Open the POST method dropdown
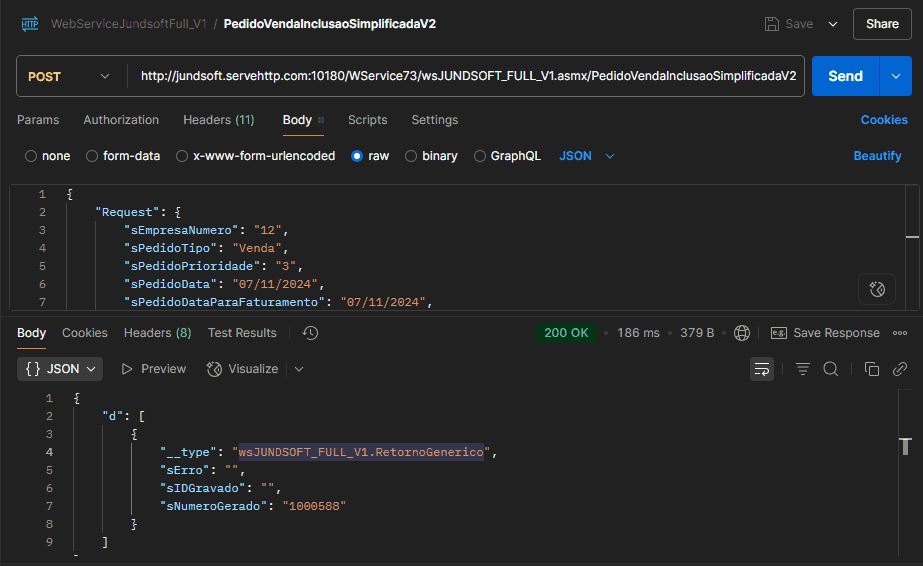The image size is (923, 566). (x=70, y=76)
